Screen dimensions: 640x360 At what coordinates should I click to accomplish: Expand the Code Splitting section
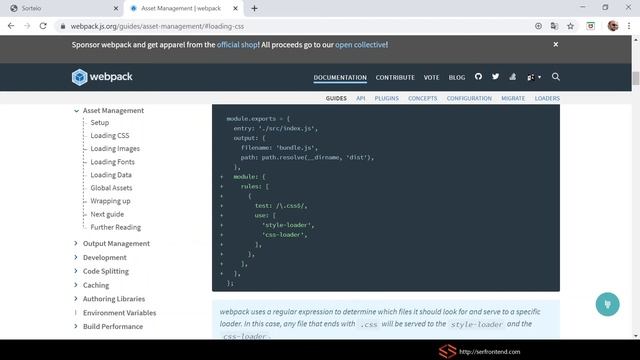point(76,271)
